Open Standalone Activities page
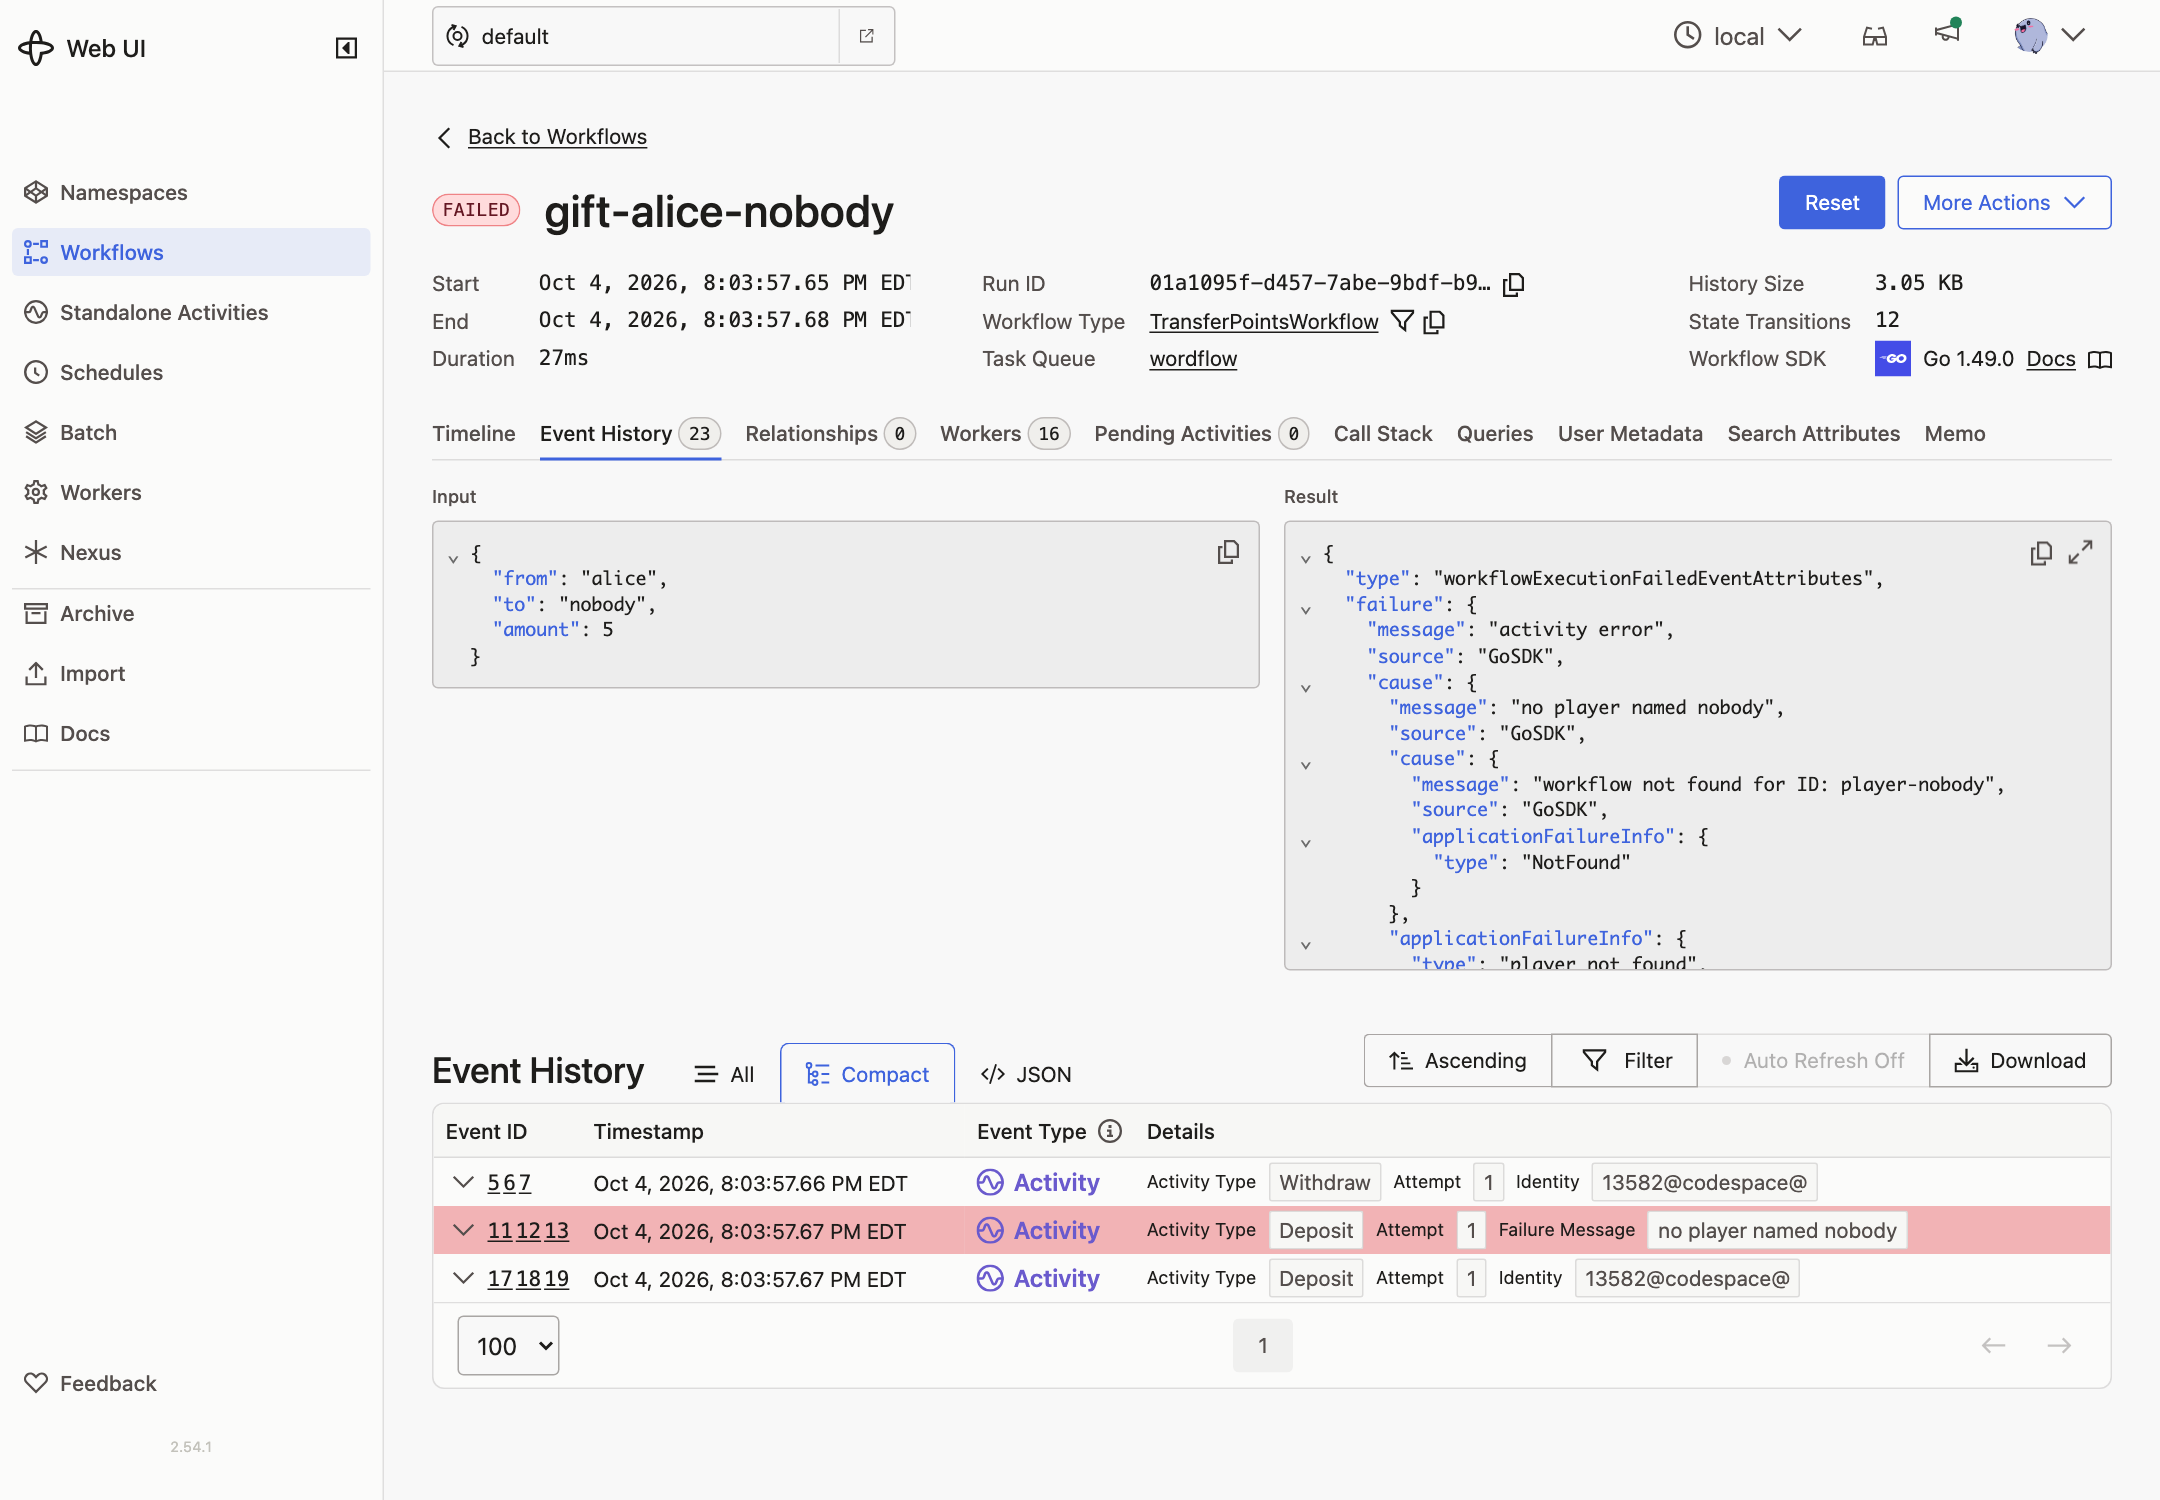The width and height of the screenshot is (2160, 1500). (191, 312)
